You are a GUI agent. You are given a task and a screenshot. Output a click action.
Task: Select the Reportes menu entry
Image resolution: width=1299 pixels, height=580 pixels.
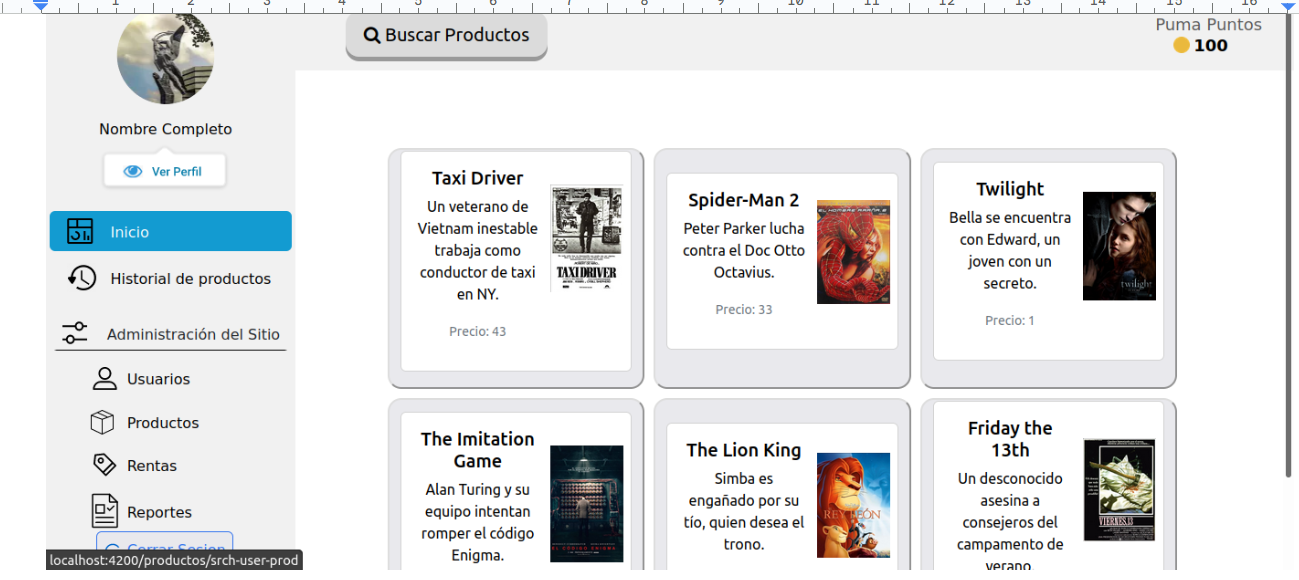[159, 512]
